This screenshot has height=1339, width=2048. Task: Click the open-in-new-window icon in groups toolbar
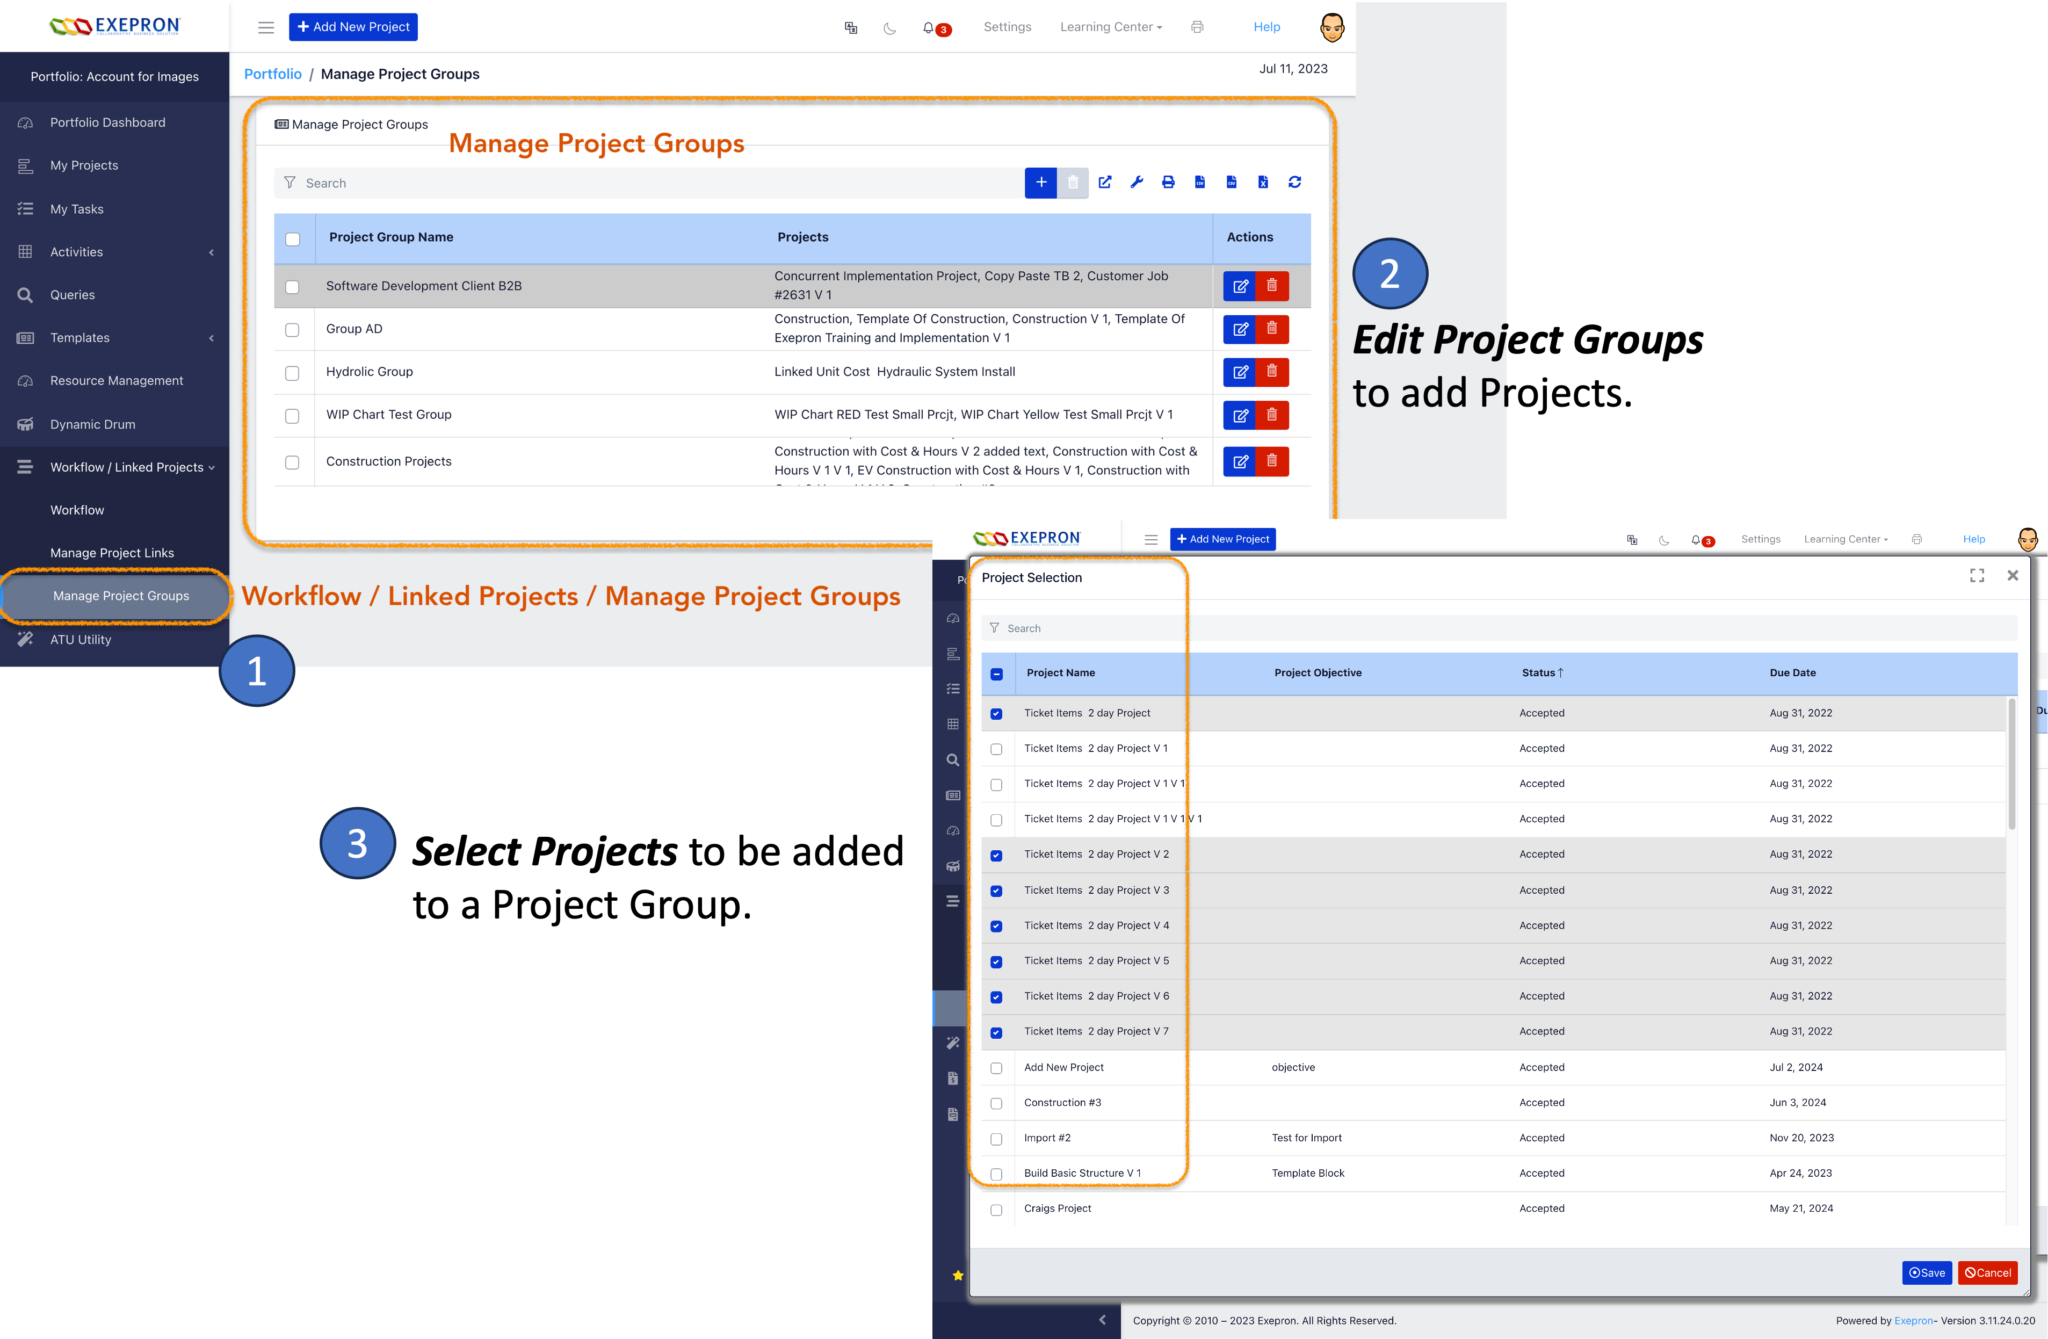tap(1105, 182)
